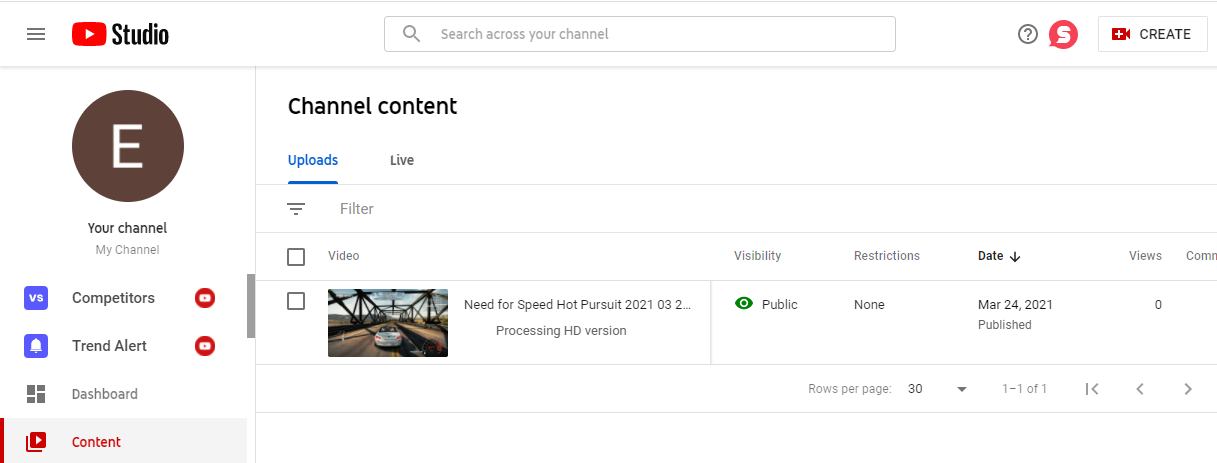Click the views count 0 cell

pos(1158,305)
